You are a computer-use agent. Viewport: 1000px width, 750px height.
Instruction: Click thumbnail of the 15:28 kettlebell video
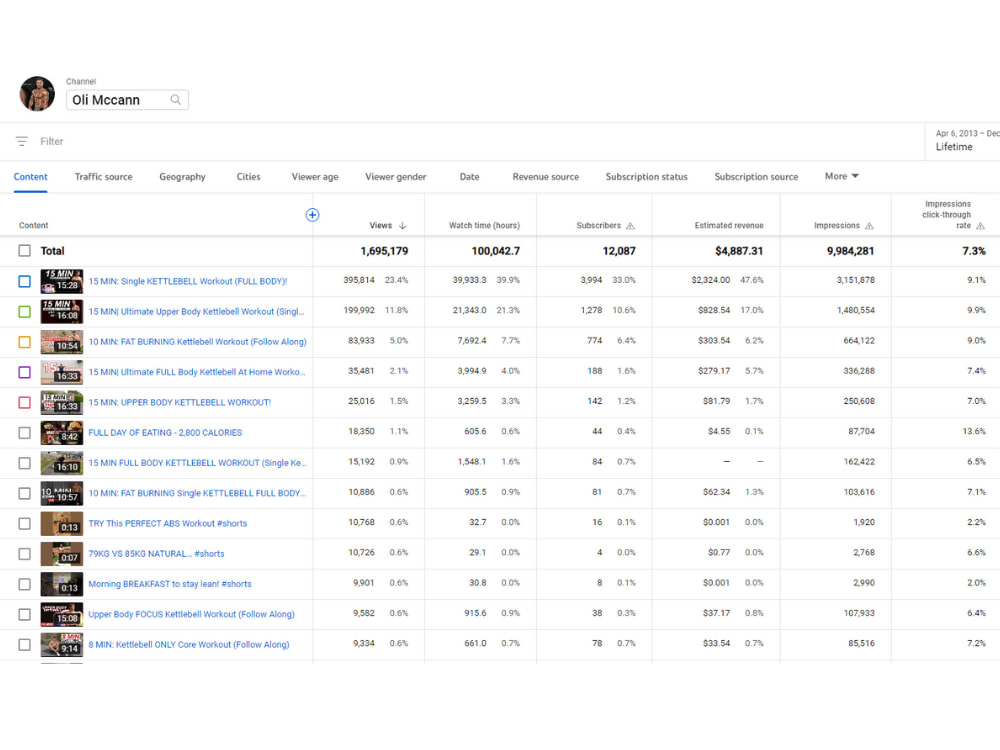click(x=62, y=281)
